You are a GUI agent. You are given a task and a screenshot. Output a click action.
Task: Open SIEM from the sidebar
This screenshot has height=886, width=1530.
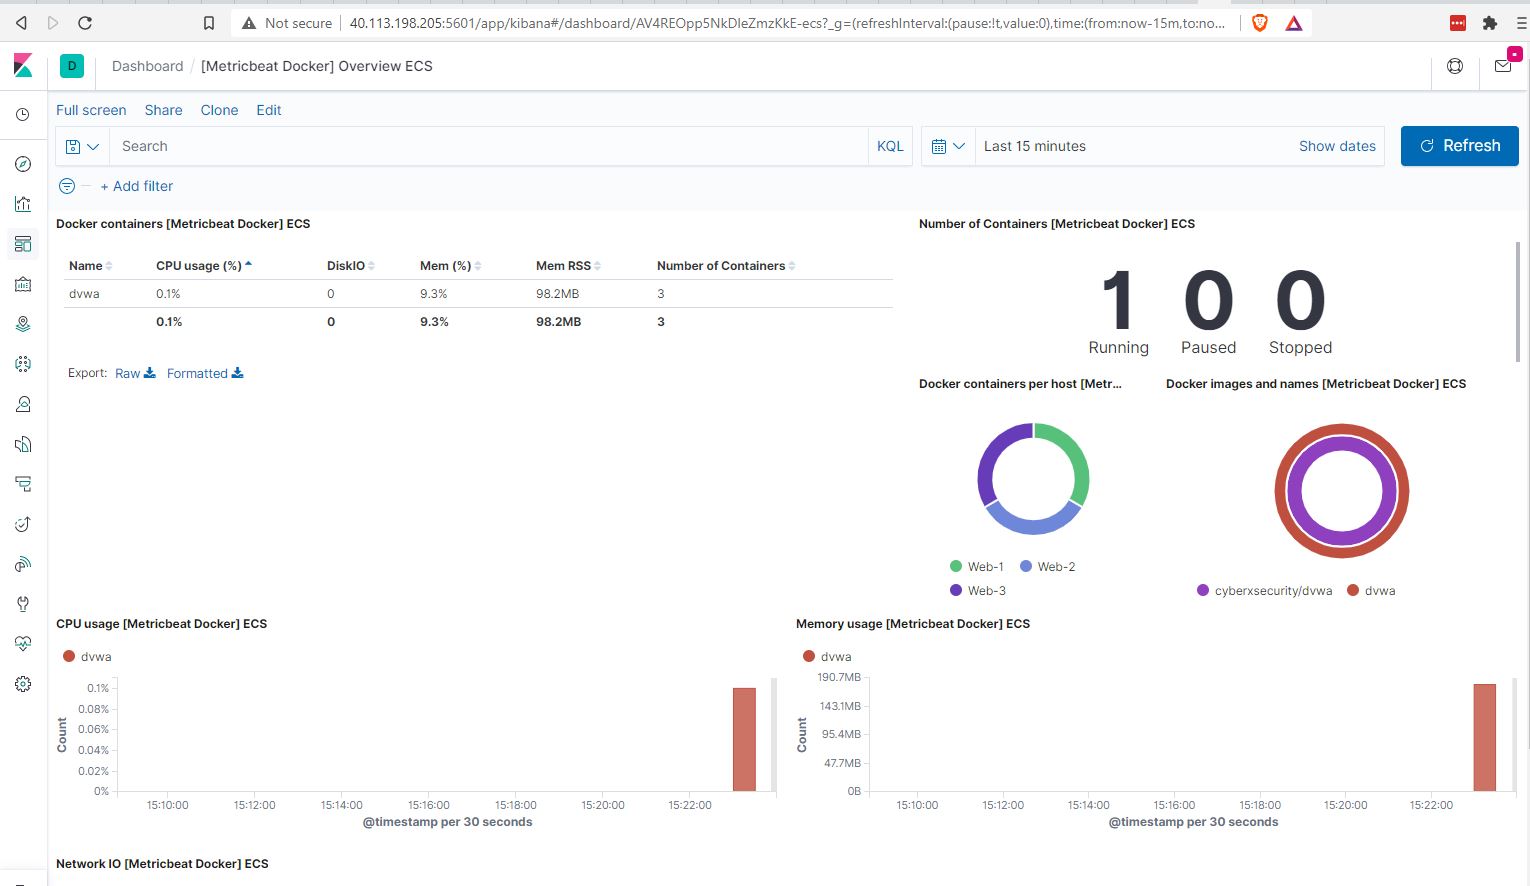click(23, 564)
